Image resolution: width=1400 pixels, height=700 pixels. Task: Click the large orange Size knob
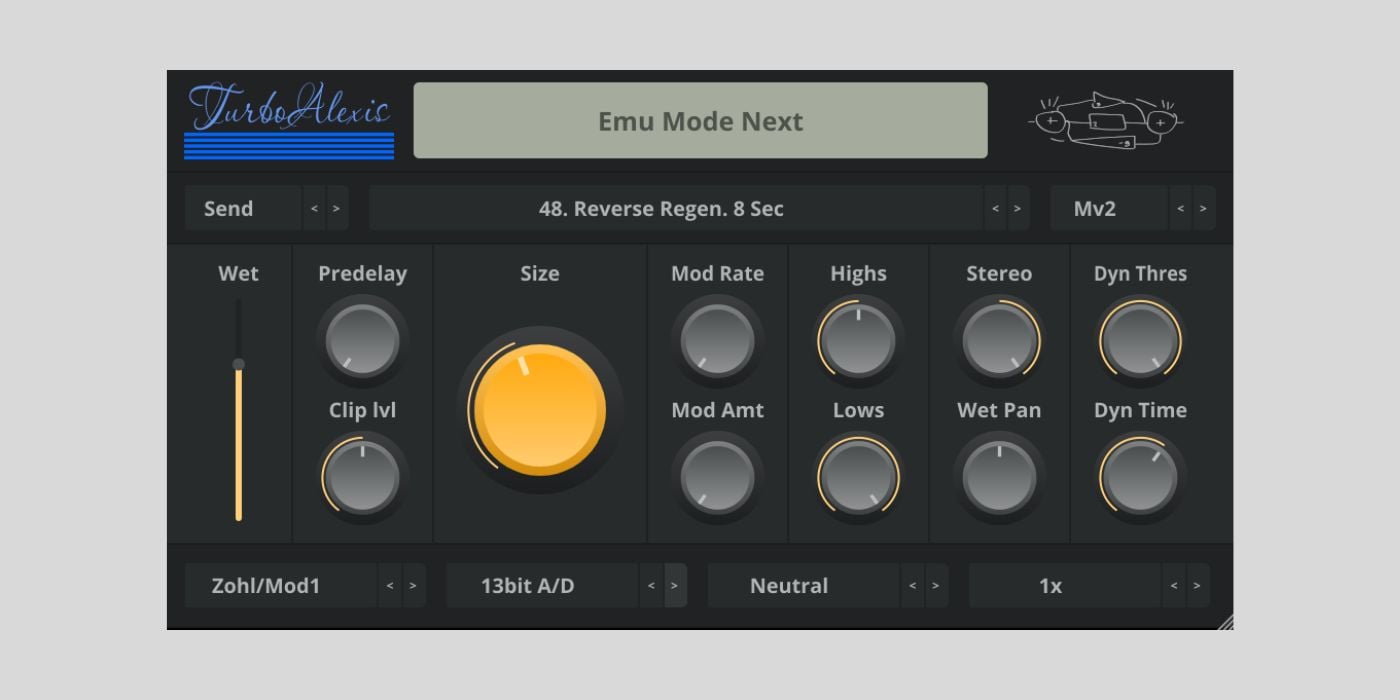pyautogui.click(x=539, y=410)
